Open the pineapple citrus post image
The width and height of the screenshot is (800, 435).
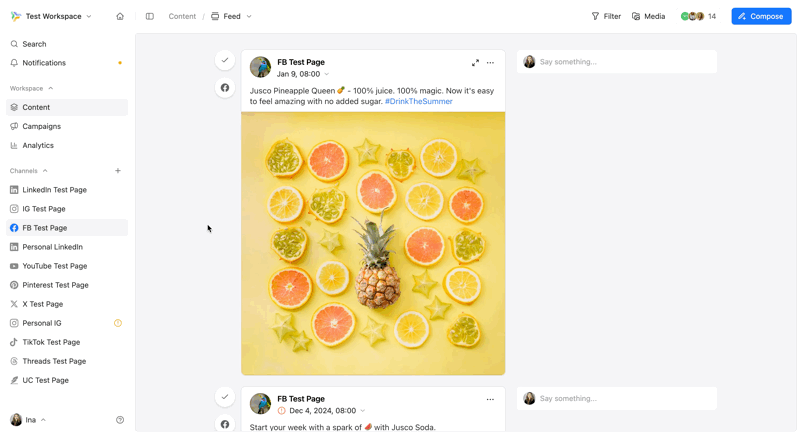coord(373,243)
